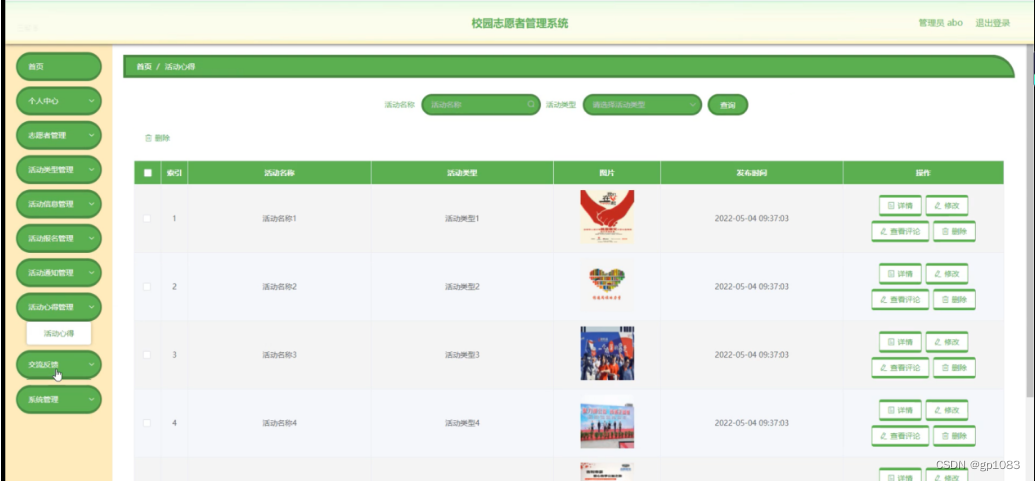
Task: Click 查看评论 button for 活动名称1
Action: 900,231
